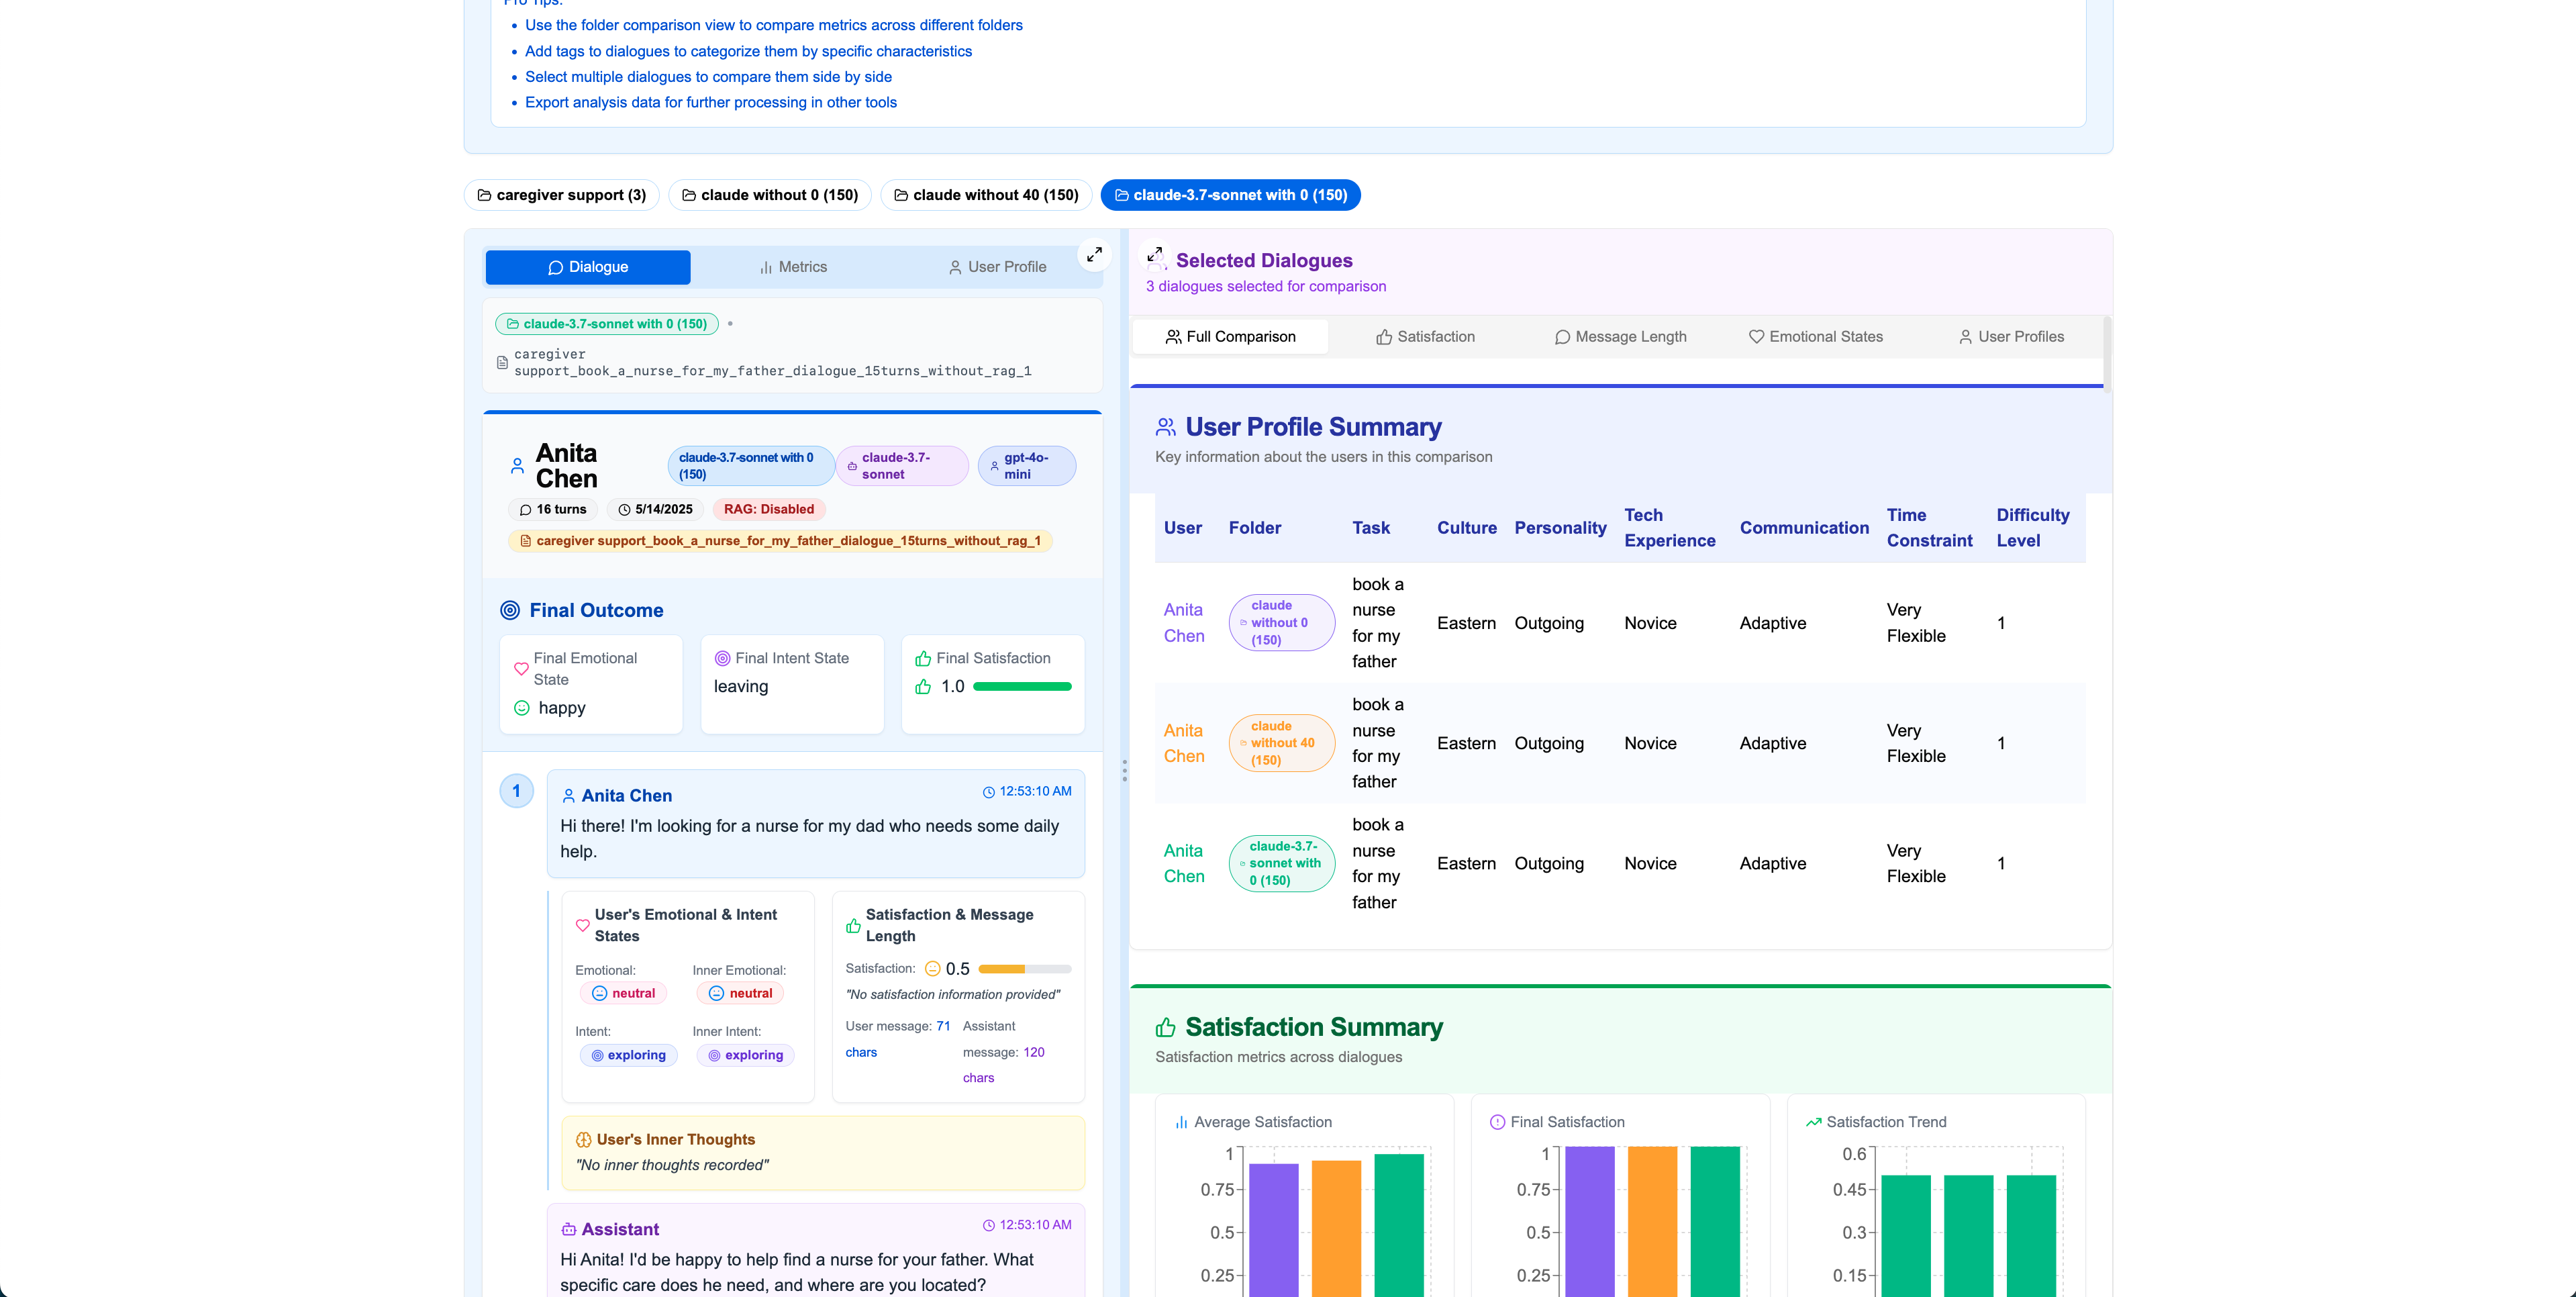Screen dimensions: 2576x1297
Task: Click the Selected Dialogues heading
Action: pos(1264,260)
